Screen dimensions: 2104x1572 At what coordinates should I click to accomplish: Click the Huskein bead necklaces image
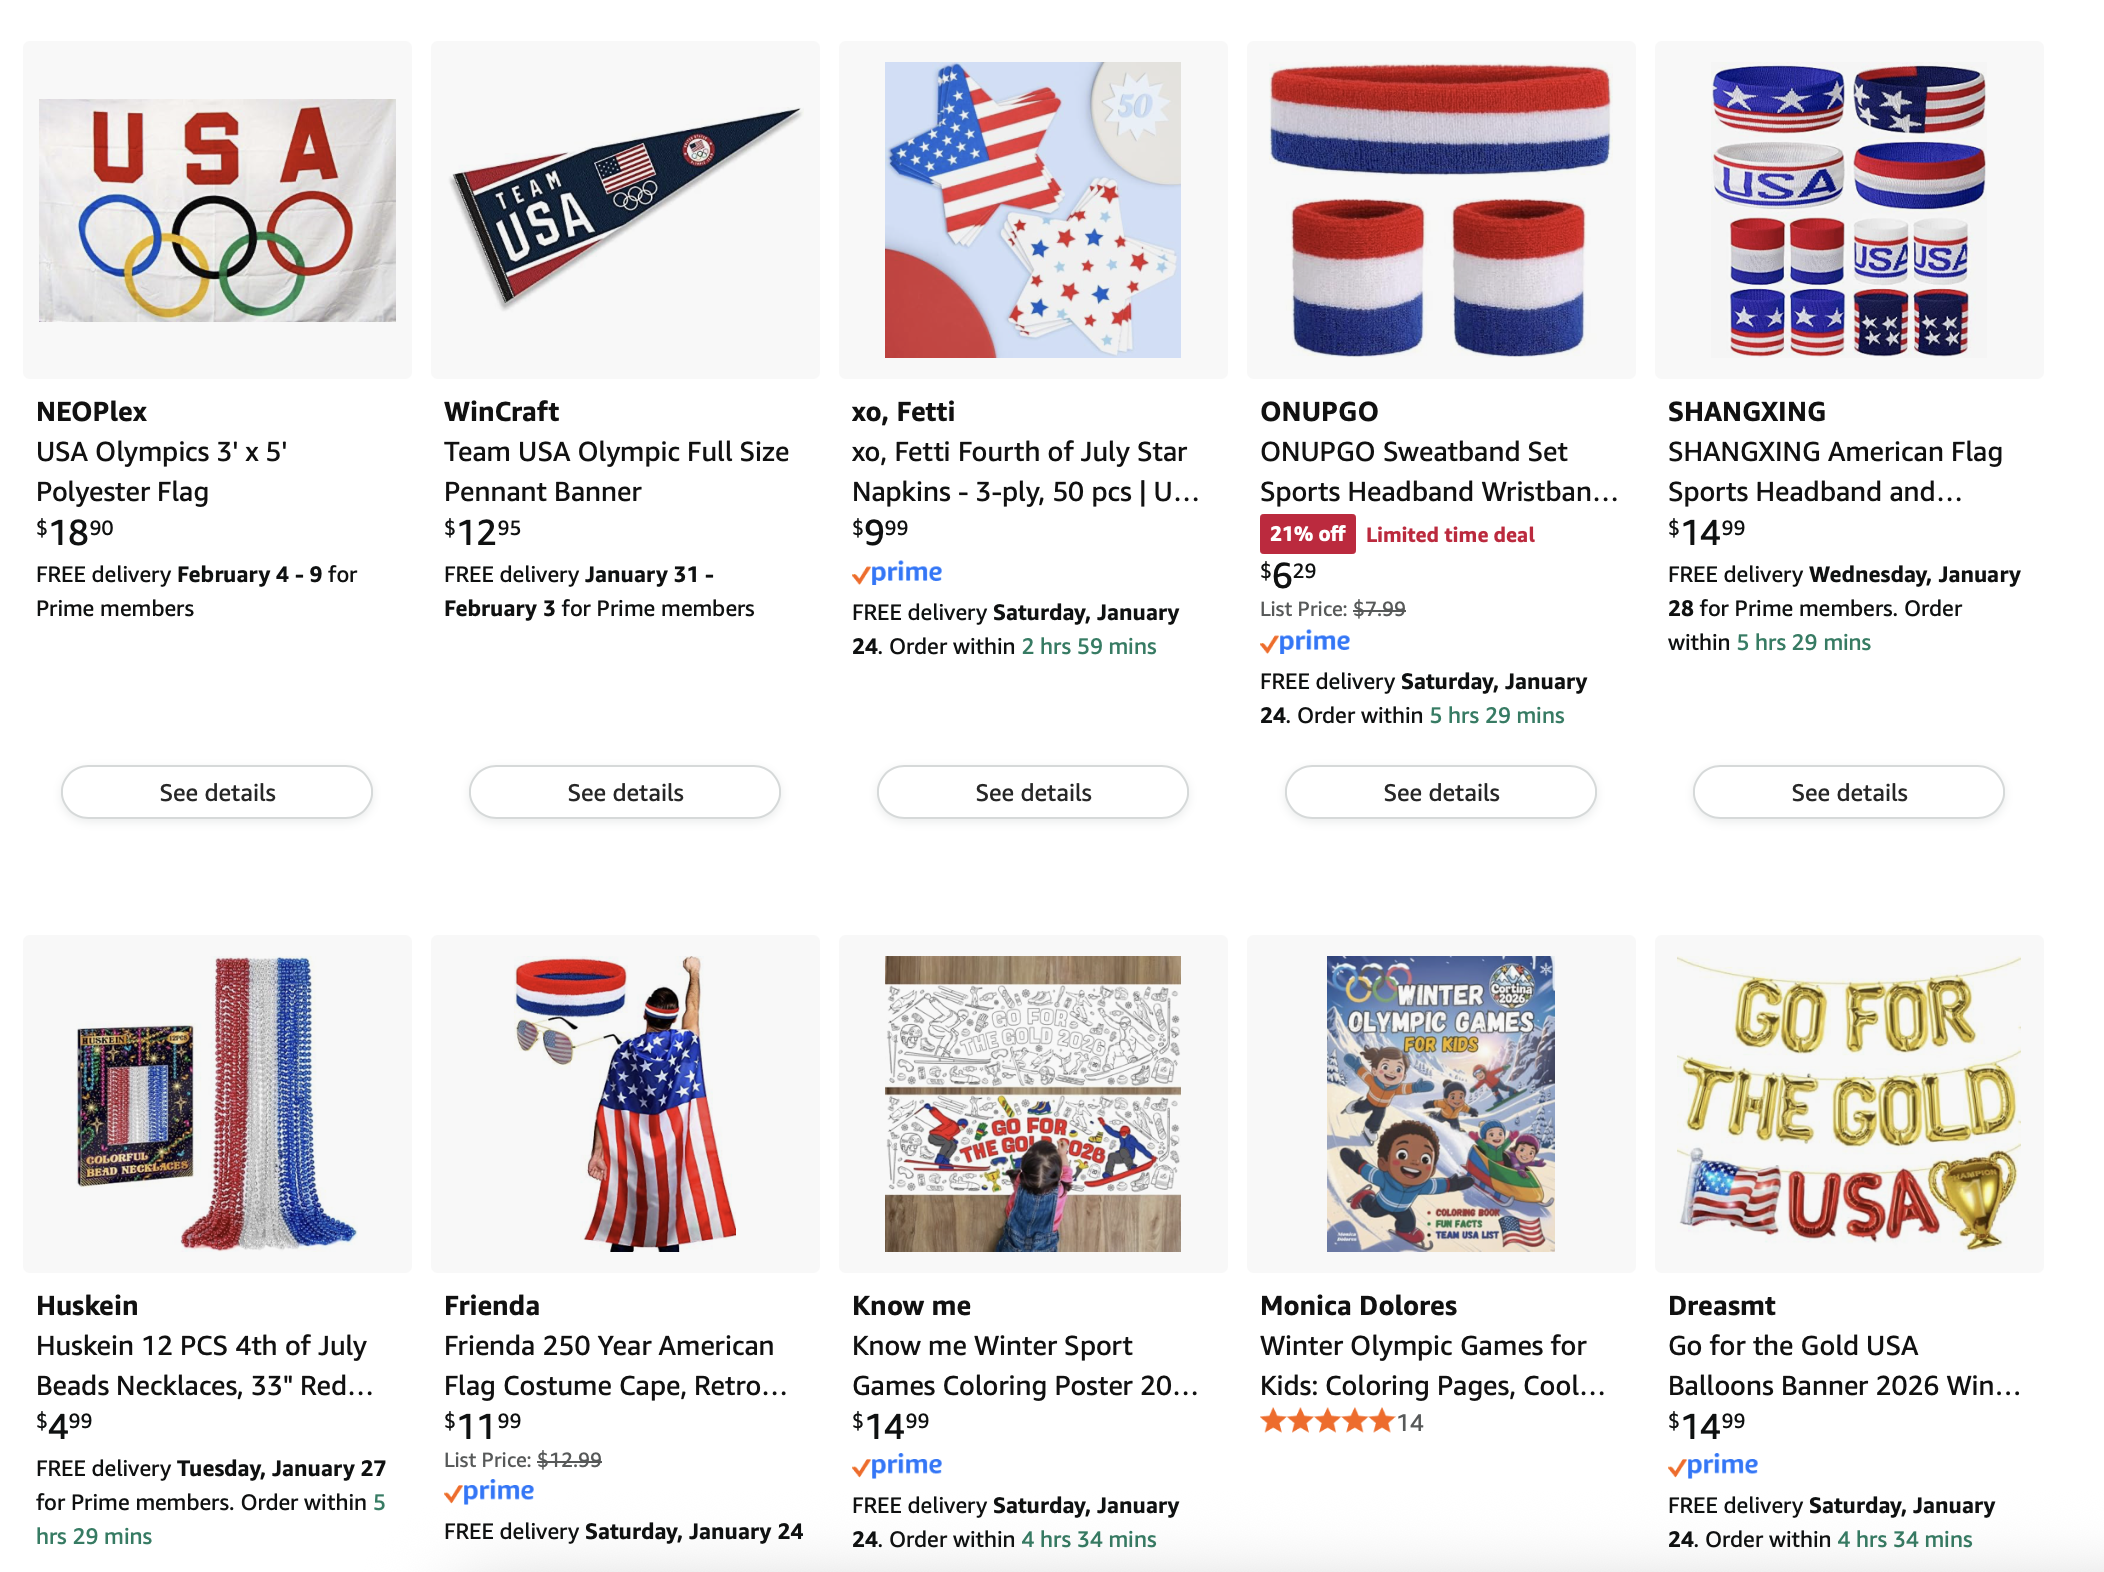pyautogui.click(x=217, y=1103)
